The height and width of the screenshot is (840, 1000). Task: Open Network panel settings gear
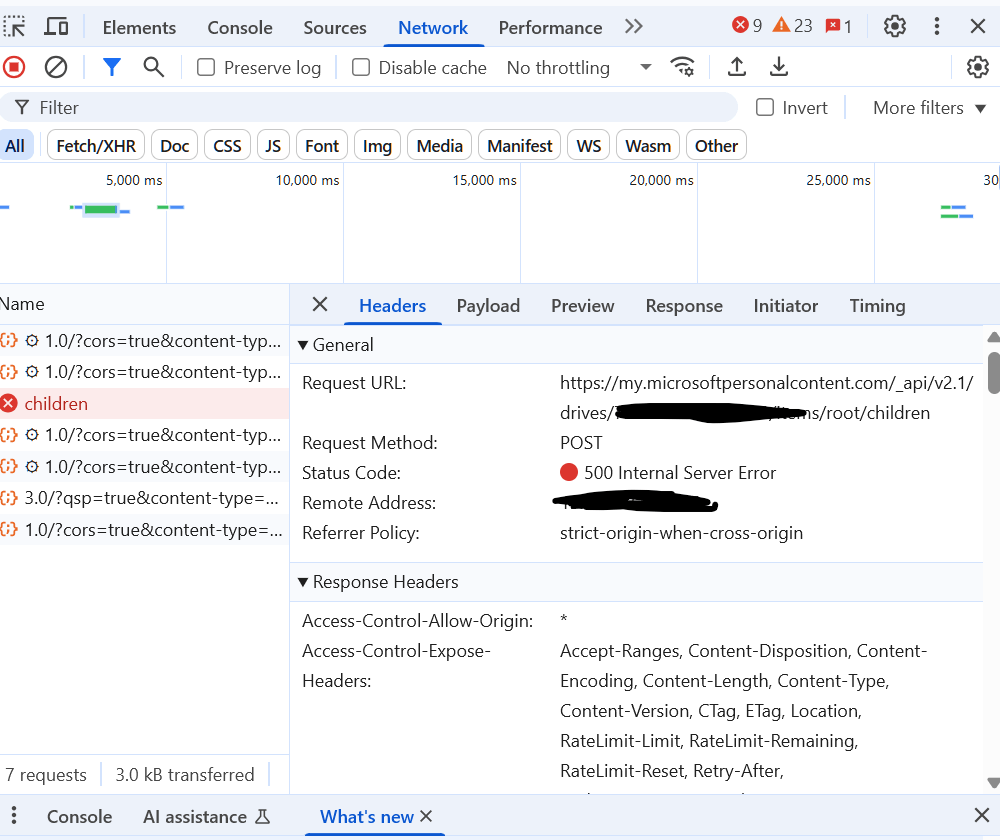click(x=977, y=67)
